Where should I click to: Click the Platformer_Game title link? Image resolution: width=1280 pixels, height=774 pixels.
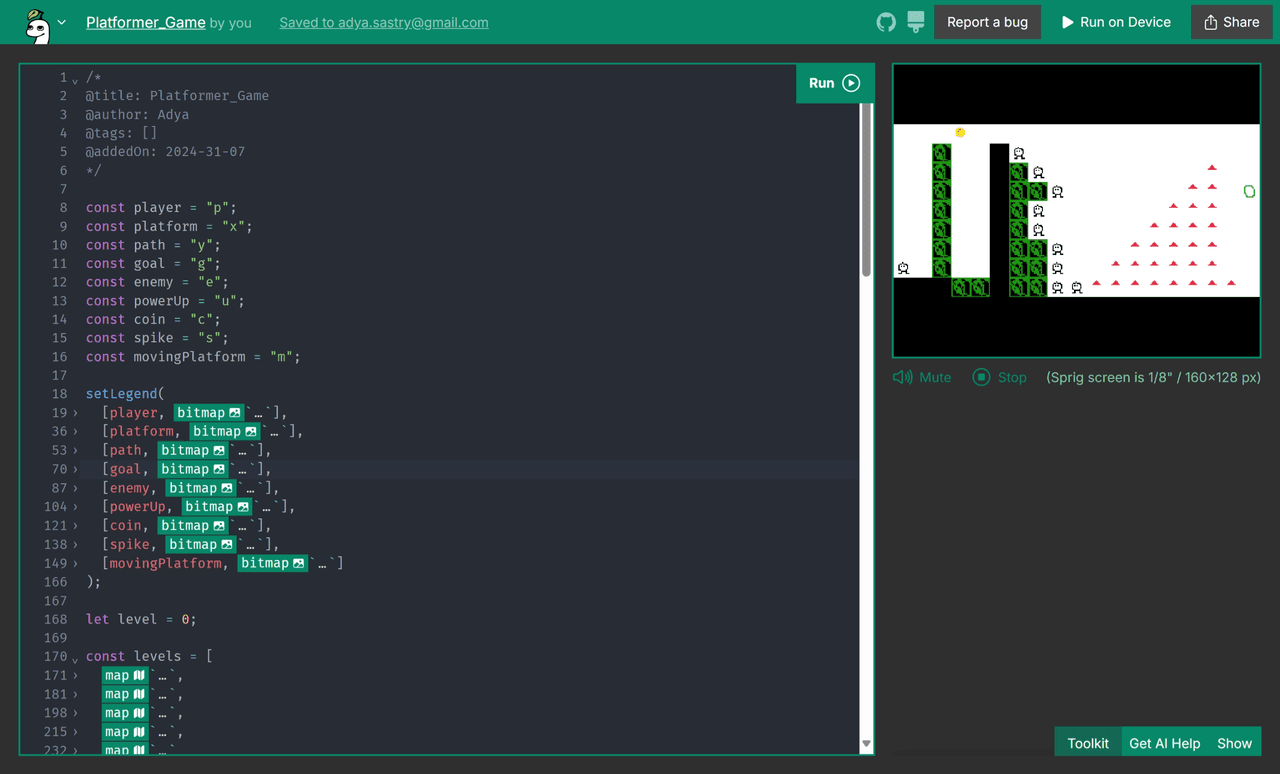coord(146,22)
